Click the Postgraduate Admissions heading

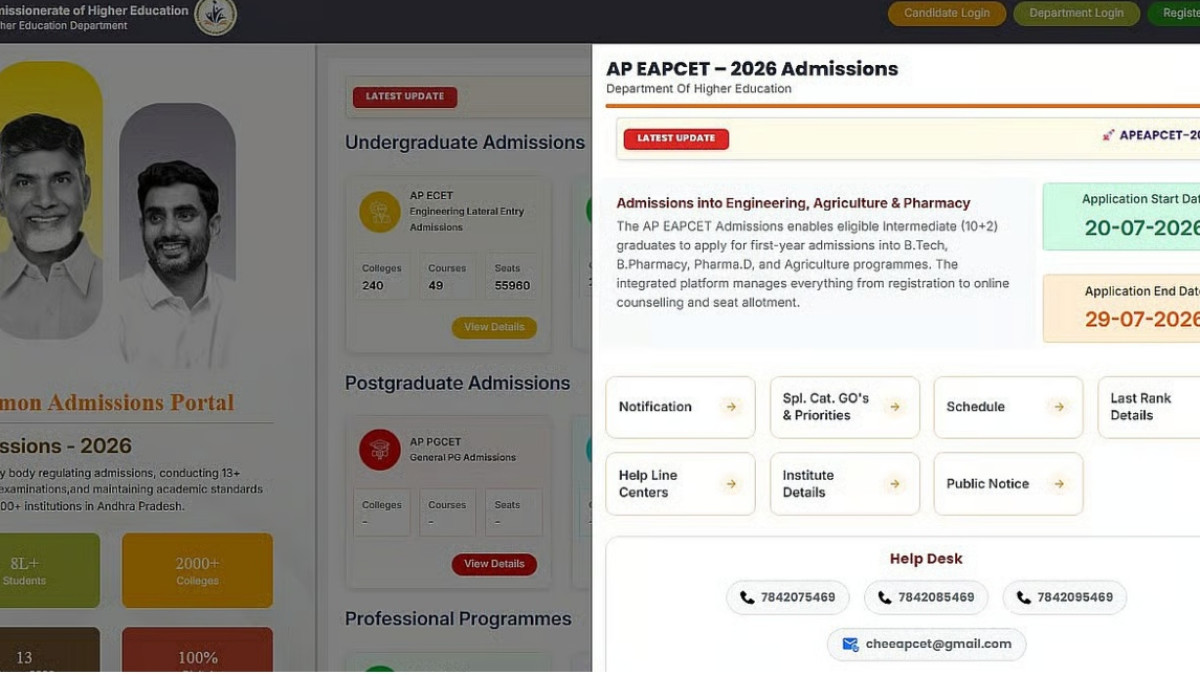pyautogui.click(x=457, y=383)
